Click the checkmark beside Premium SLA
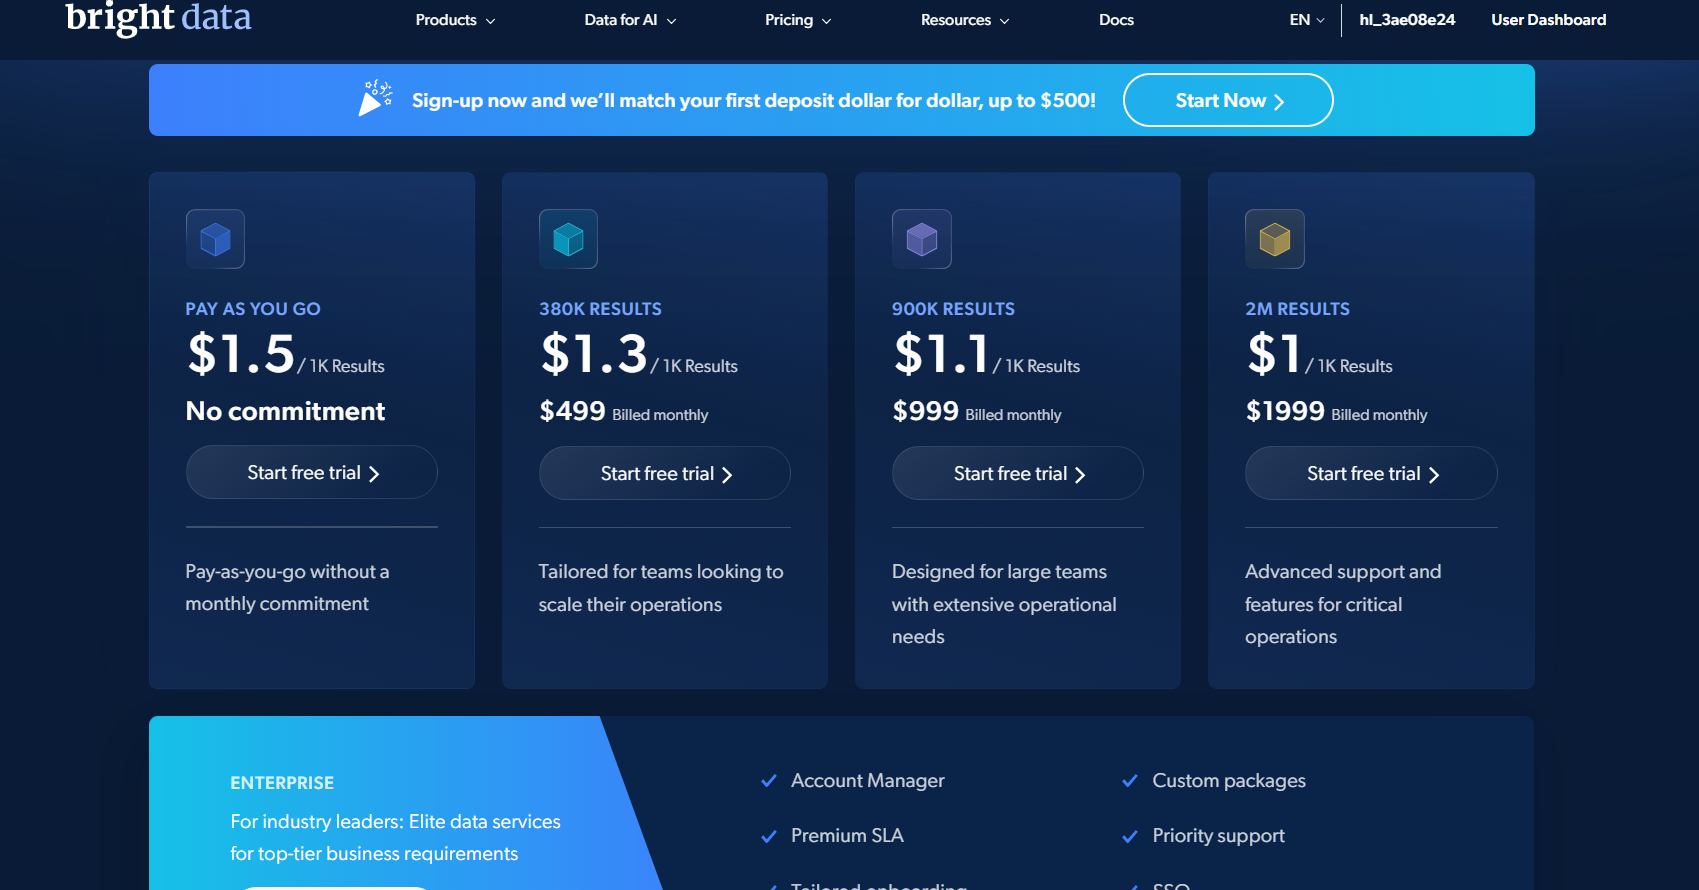Screen dimensions: 1699x890 (x=769, y=836)
